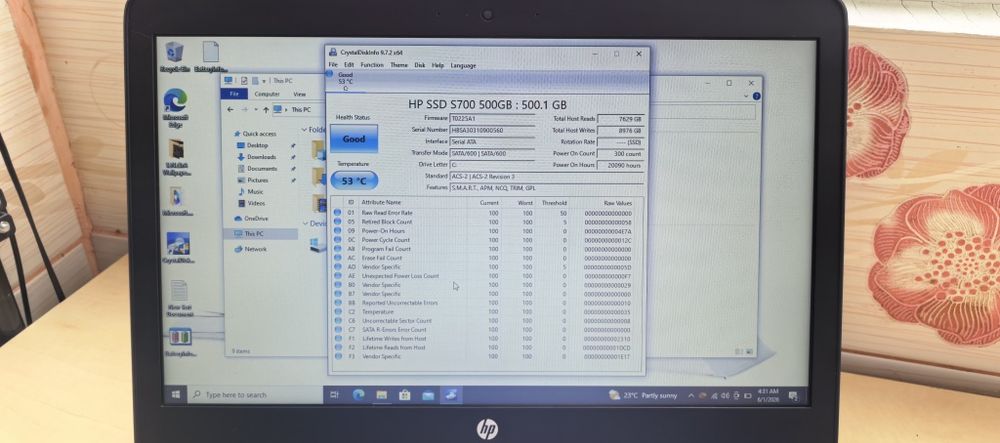The width and height of the screenshot is (1000, 443).
Task: Click the status dot for Power-On Hours
Action: pos(337,231)
